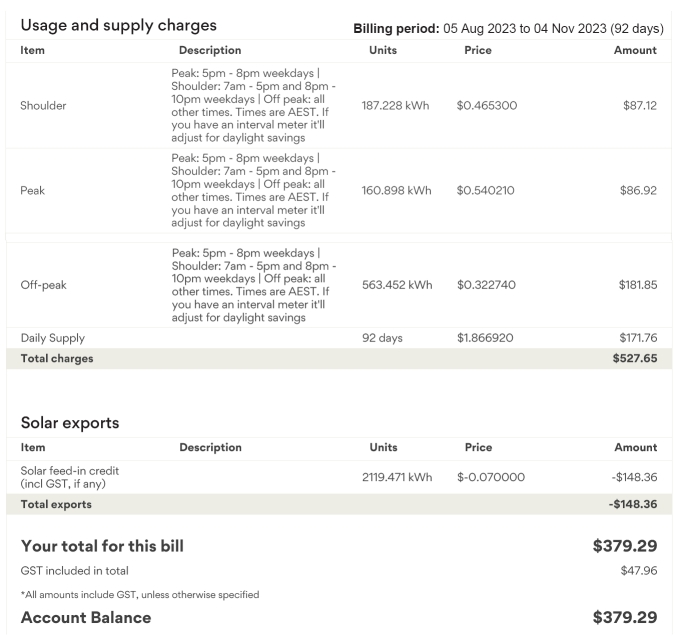Click the 187.228 kWh units value

[x=396, y=105]
